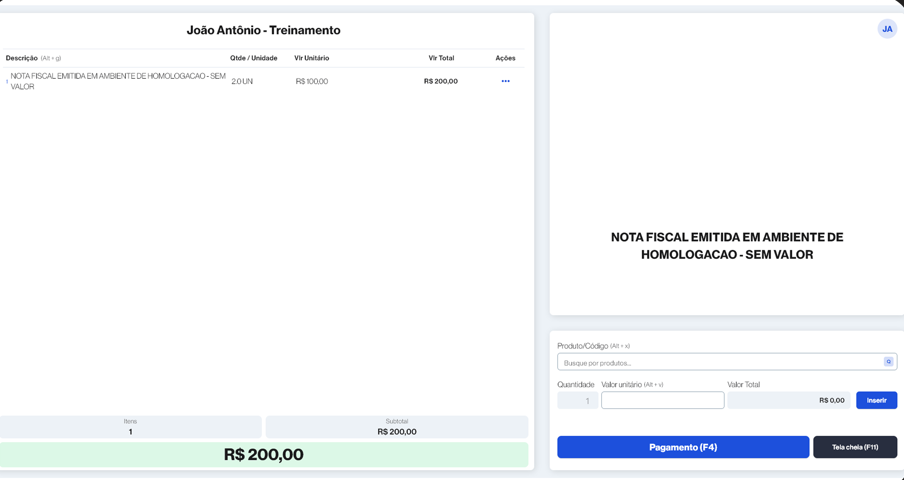Click the Subtotal R$ 200,00 box
Screen dimensions: 904x480
click(397, 427)
